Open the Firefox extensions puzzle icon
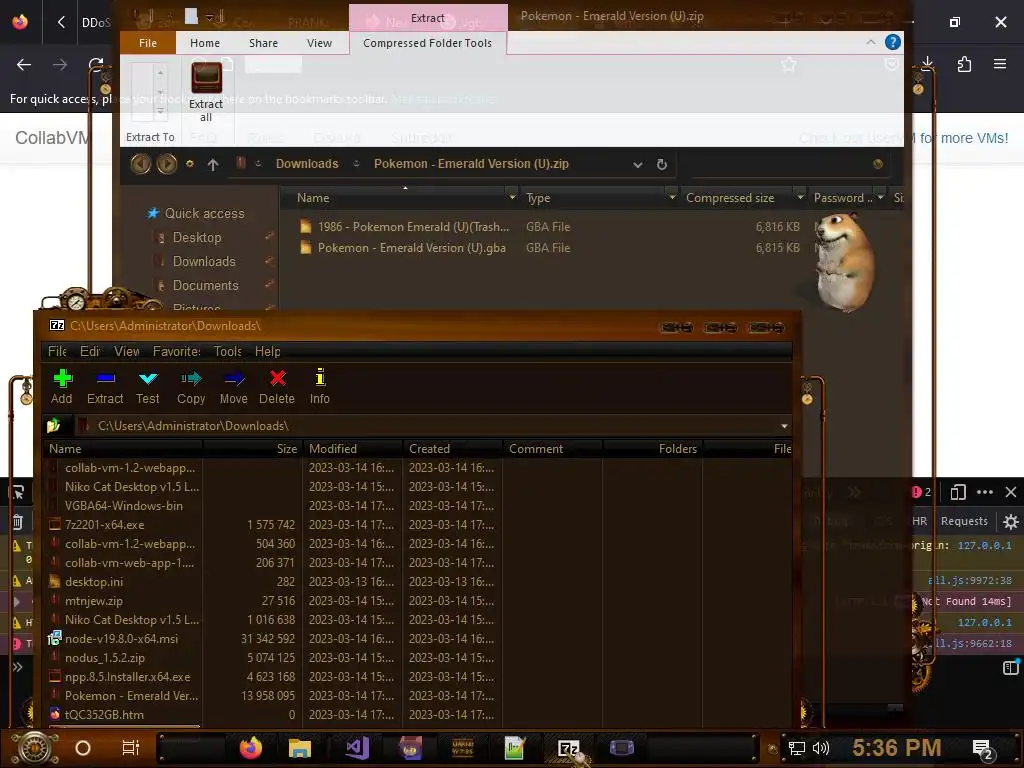1024x768 pixels. point(964,64)
